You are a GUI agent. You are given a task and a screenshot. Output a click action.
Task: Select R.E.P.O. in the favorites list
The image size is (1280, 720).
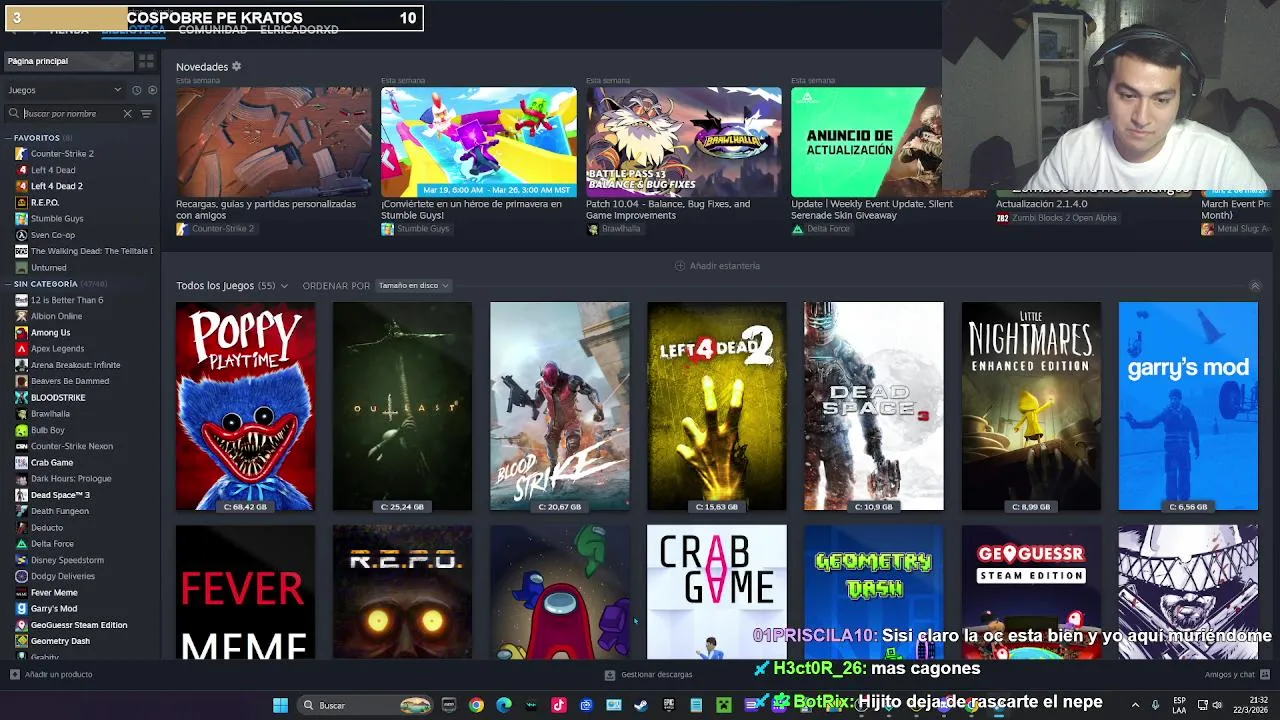pyautogui.click(x=45, y=202)
